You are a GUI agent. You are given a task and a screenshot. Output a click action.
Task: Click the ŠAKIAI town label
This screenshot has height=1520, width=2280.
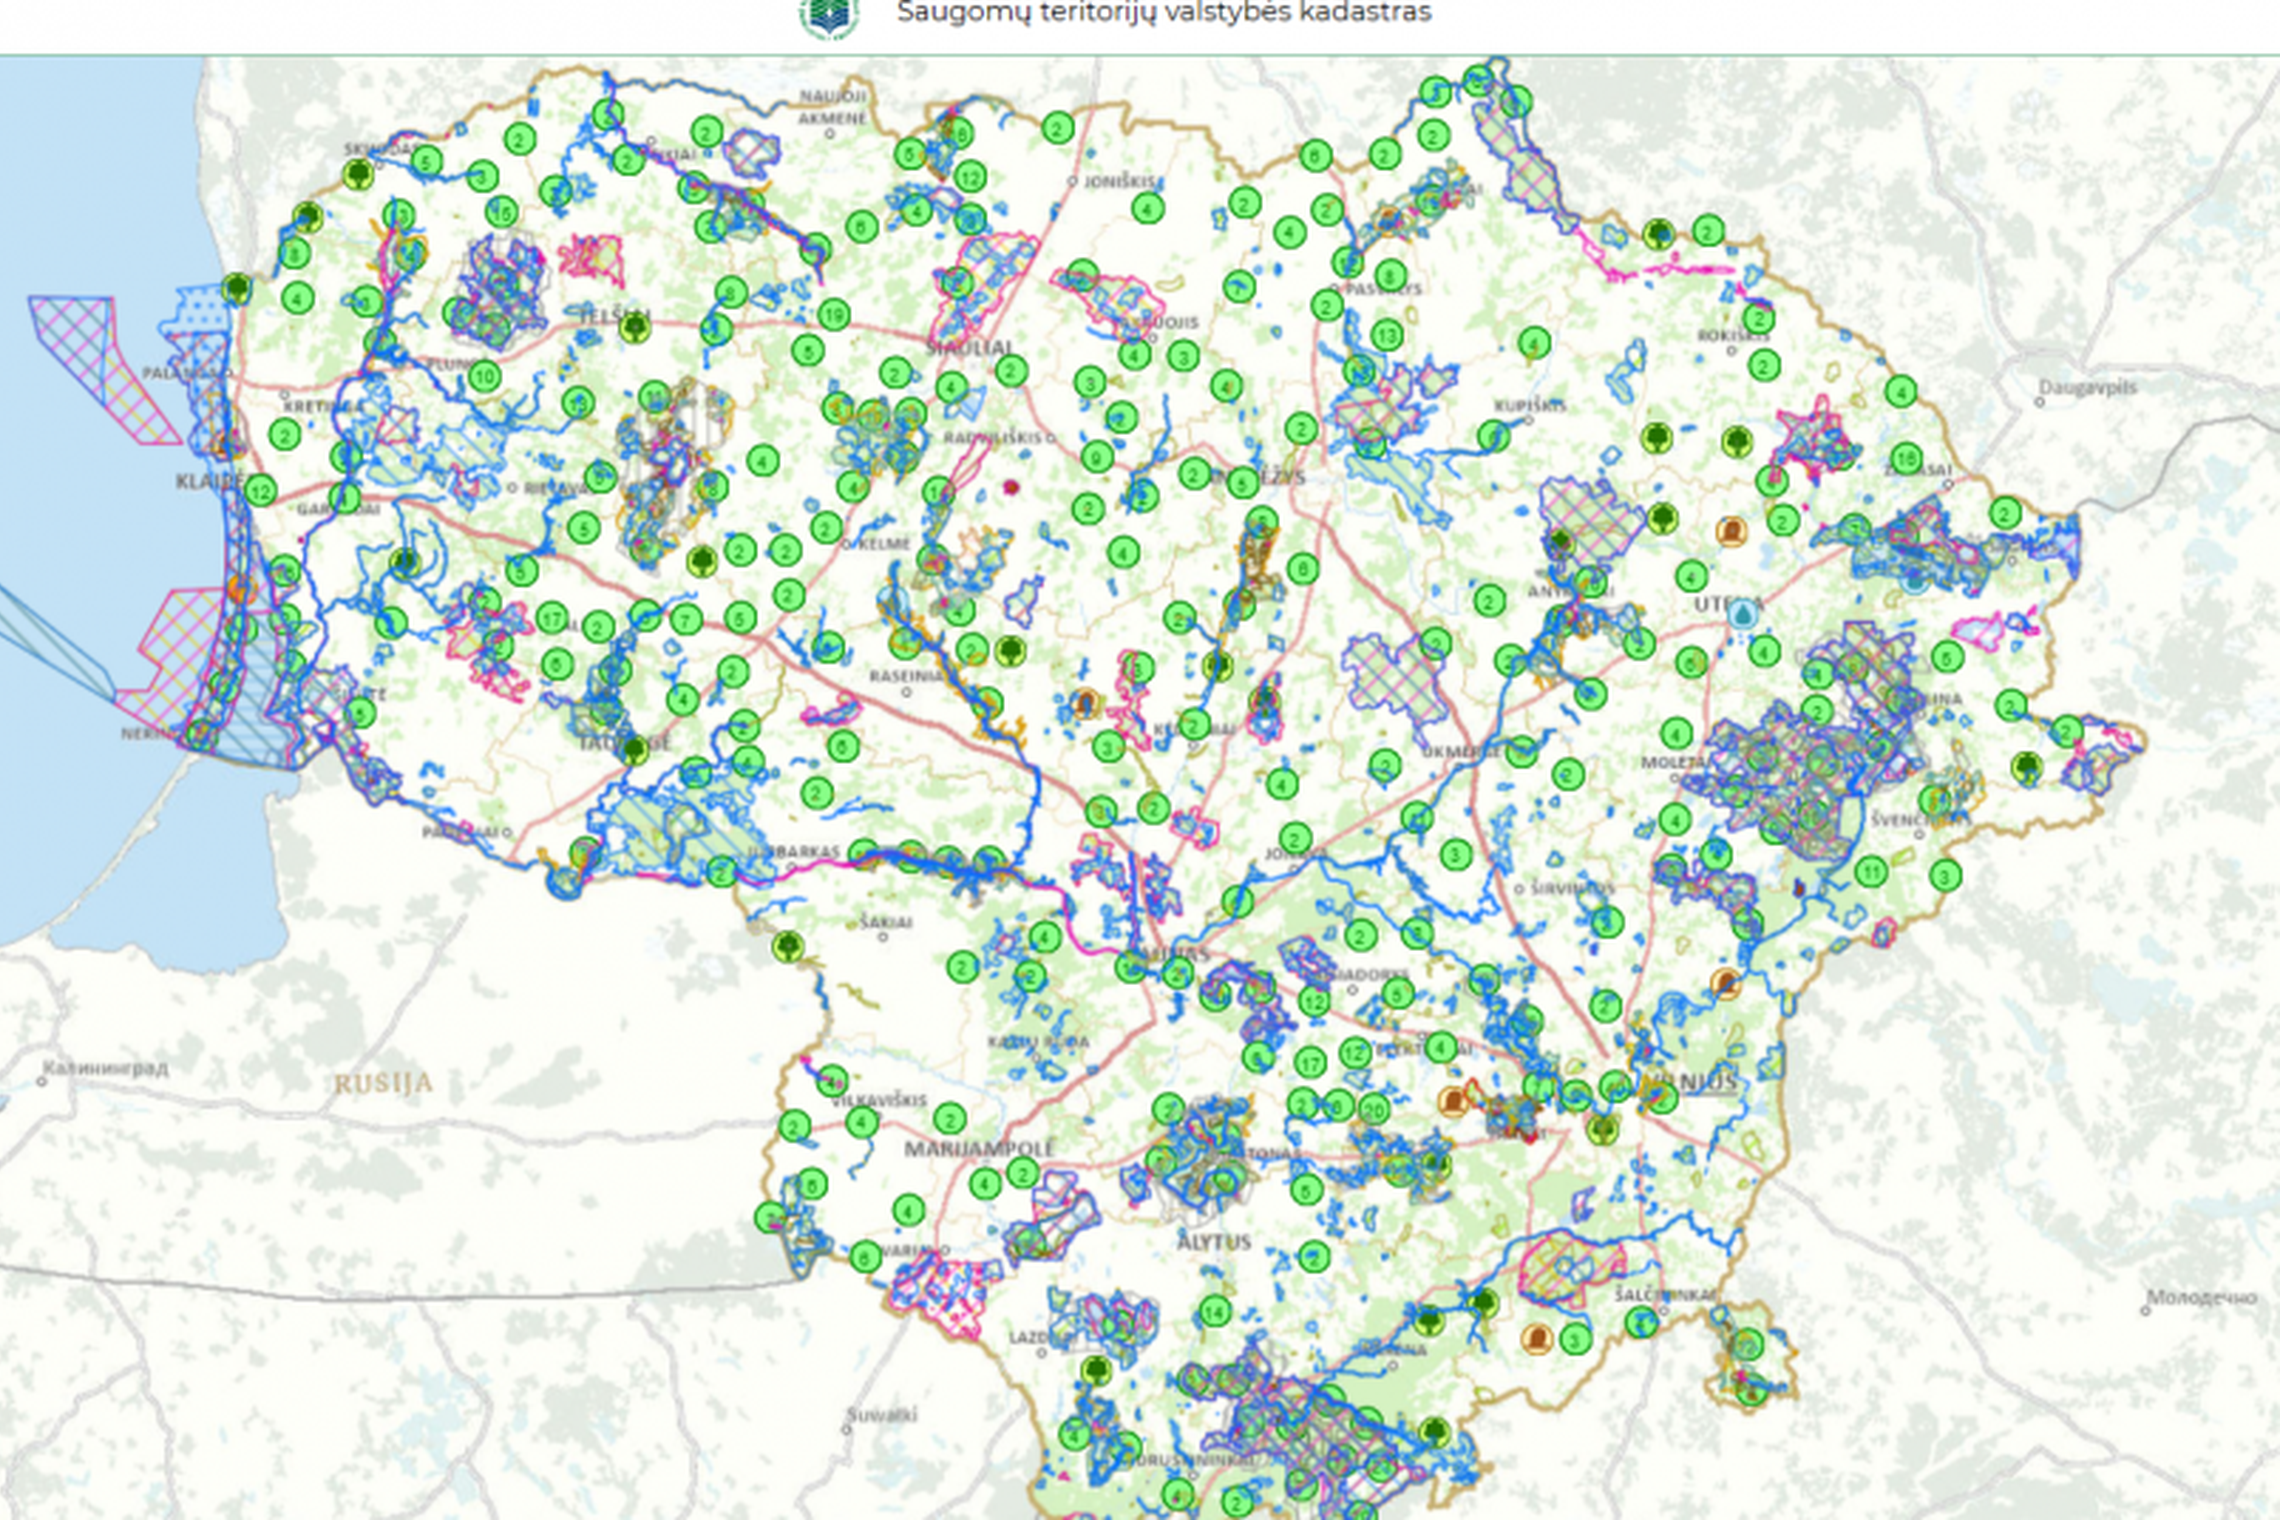(x=886, y=923)
